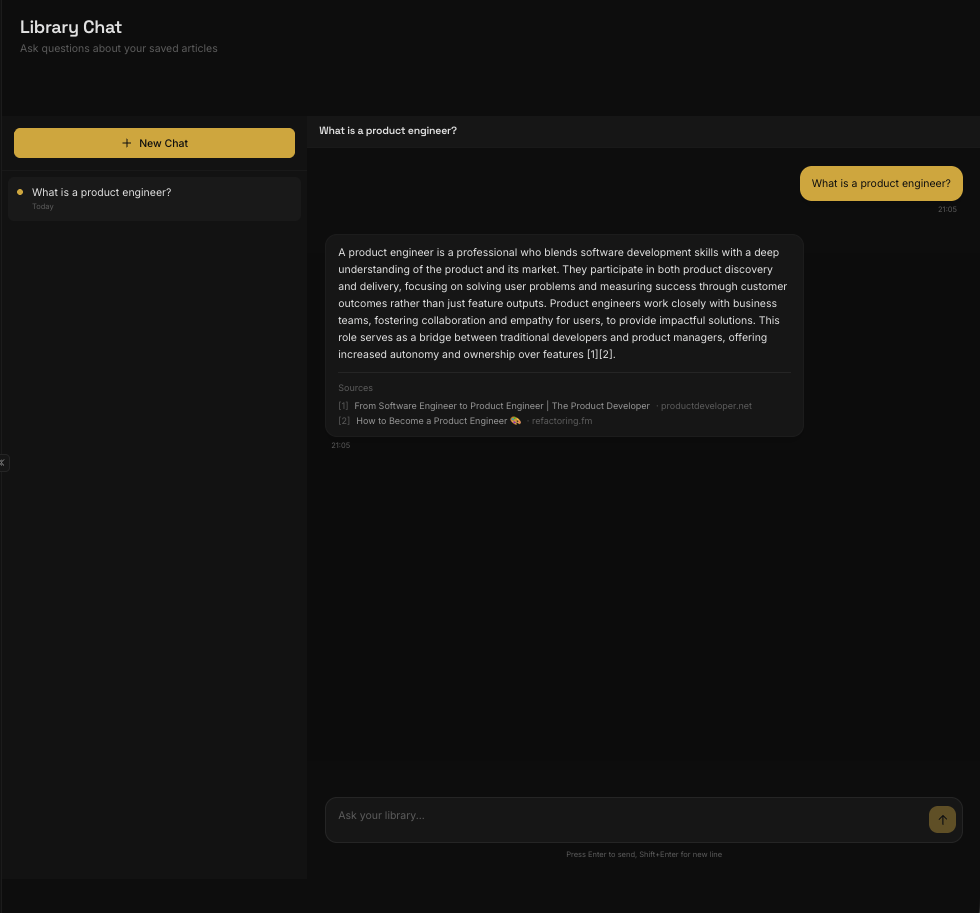Click productdeveloper.net domain label

pos(707,405)
